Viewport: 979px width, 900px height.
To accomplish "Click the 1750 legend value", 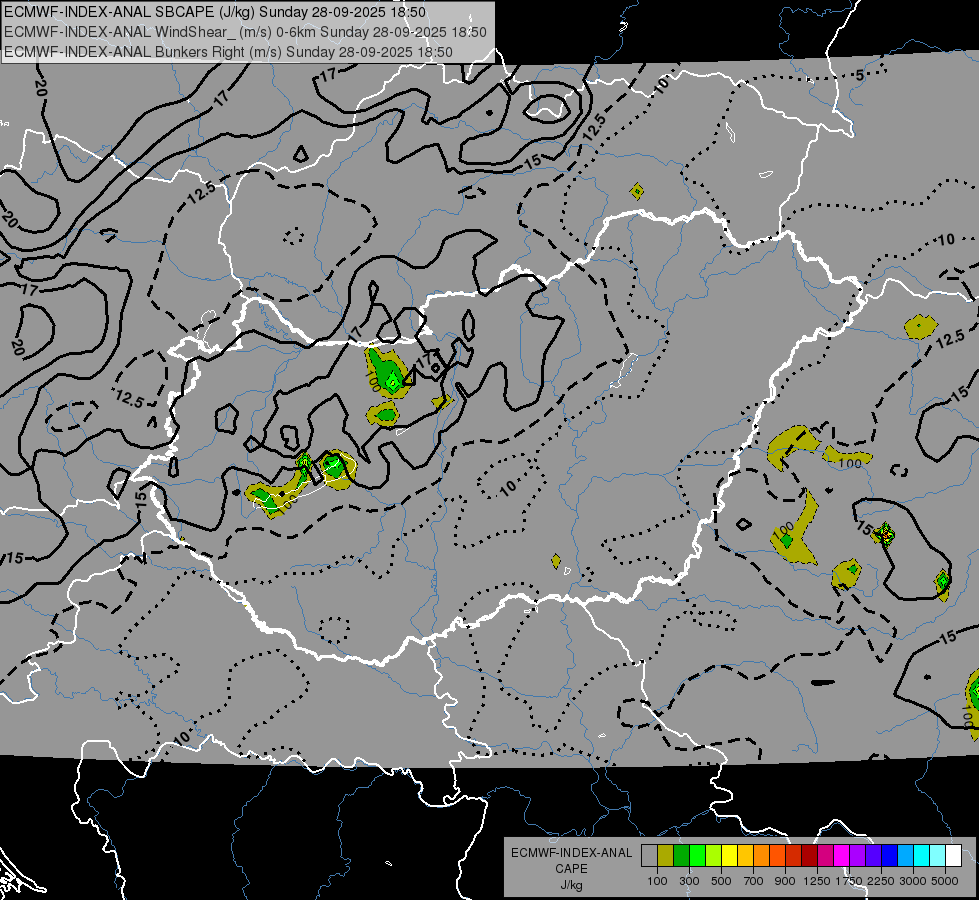I will click(x=849, y=881).
